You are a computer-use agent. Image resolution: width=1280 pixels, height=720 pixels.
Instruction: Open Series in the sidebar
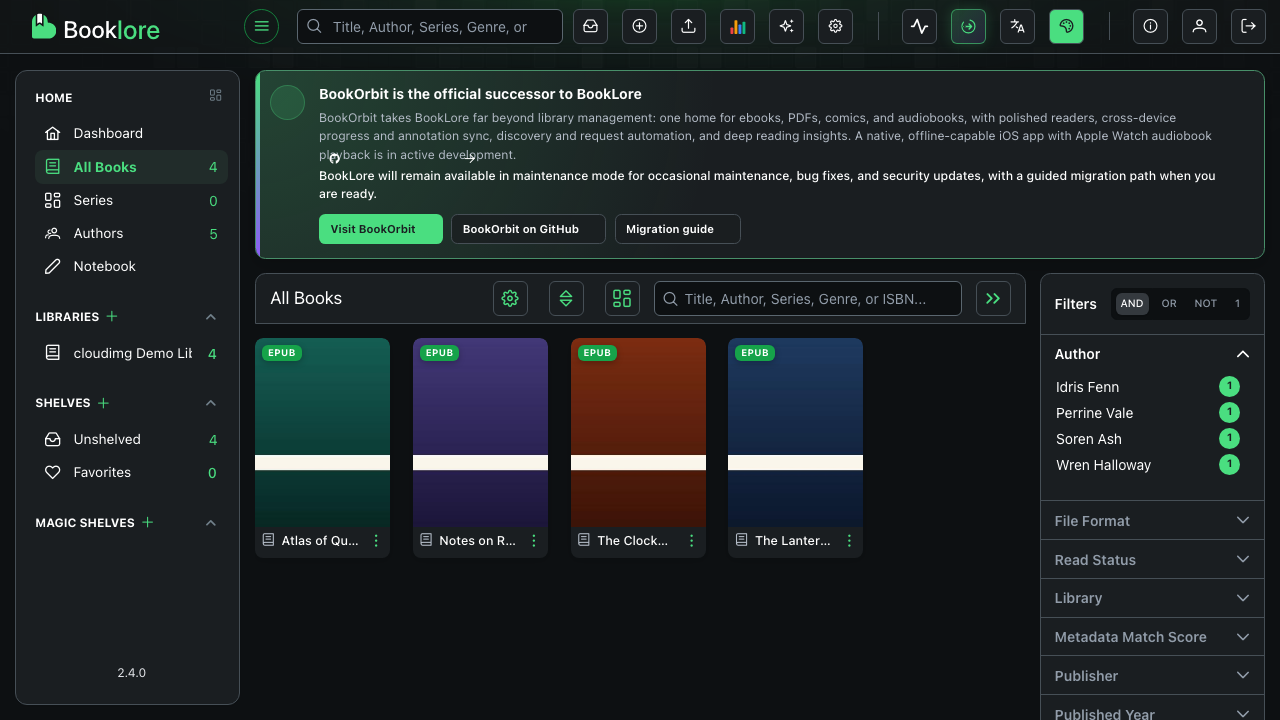[131, 200]
